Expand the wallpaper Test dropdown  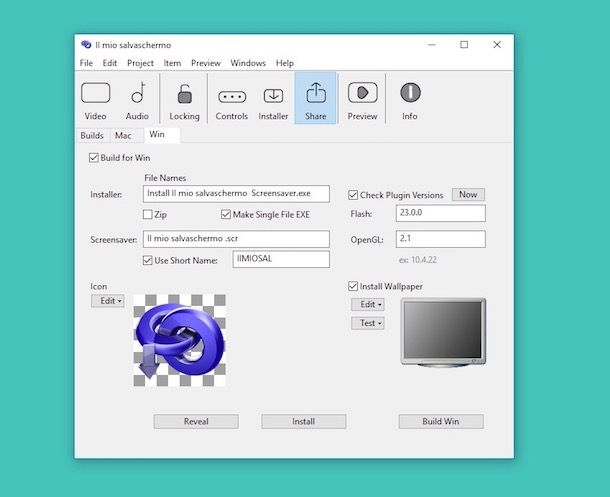368,323
